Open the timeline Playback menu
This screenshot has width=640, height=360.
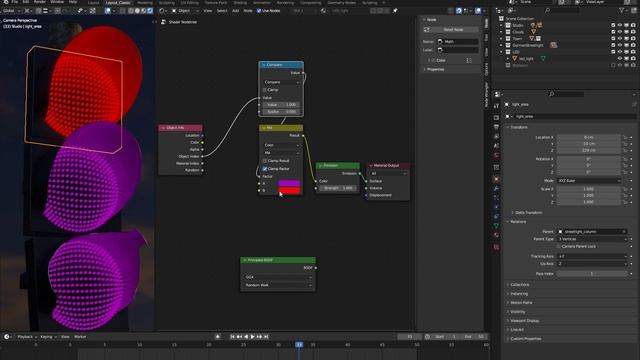[x=27, y=337]
